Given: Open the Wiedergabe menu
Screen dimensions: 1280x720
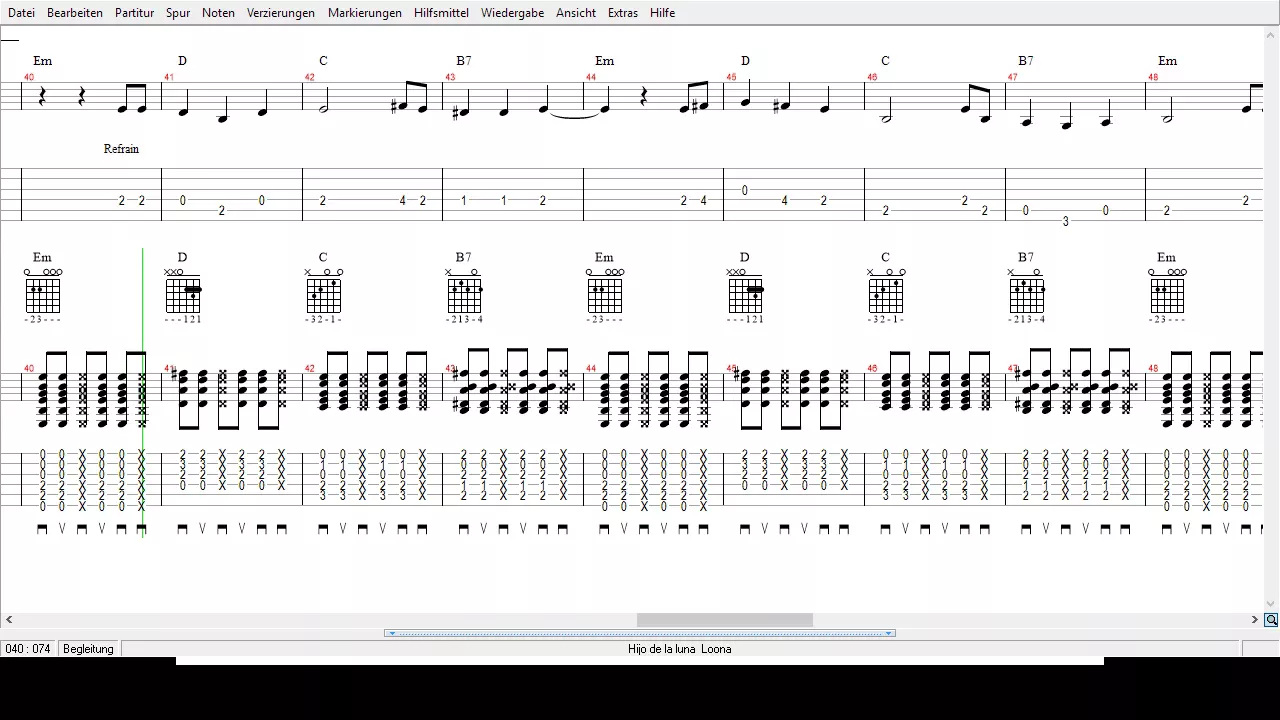Looking at the screenshot, I should (512, 13).
